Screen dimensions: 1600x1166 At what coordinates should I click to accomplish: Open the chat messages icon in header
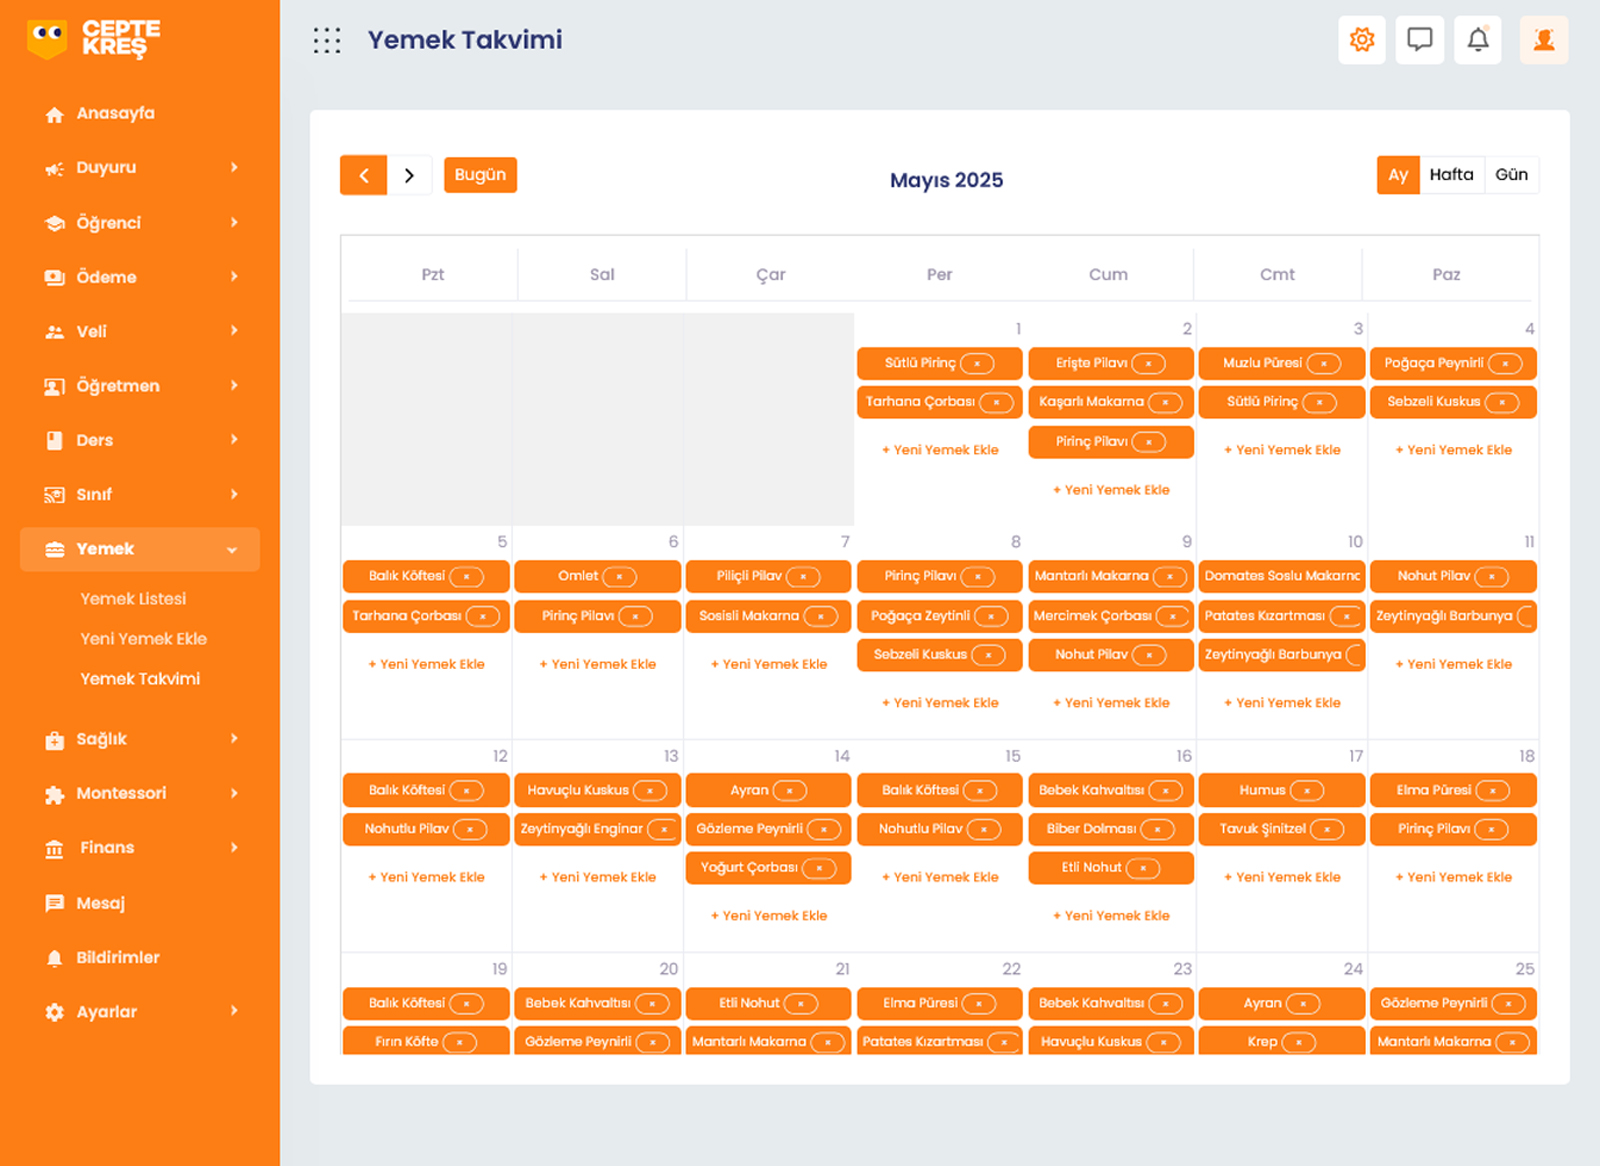coord(1419,40)
